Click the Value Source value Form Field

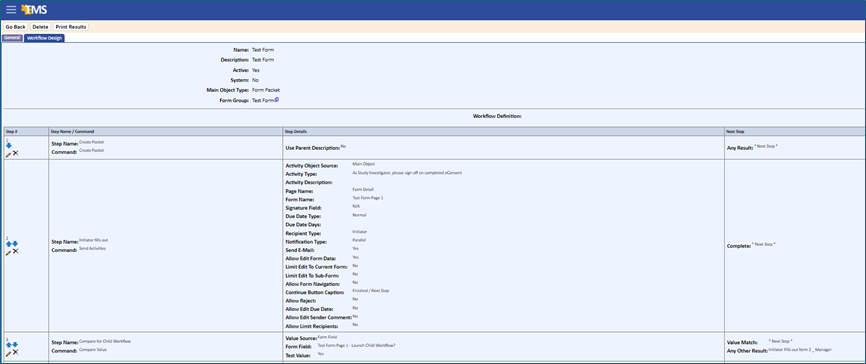click(327, 336)
